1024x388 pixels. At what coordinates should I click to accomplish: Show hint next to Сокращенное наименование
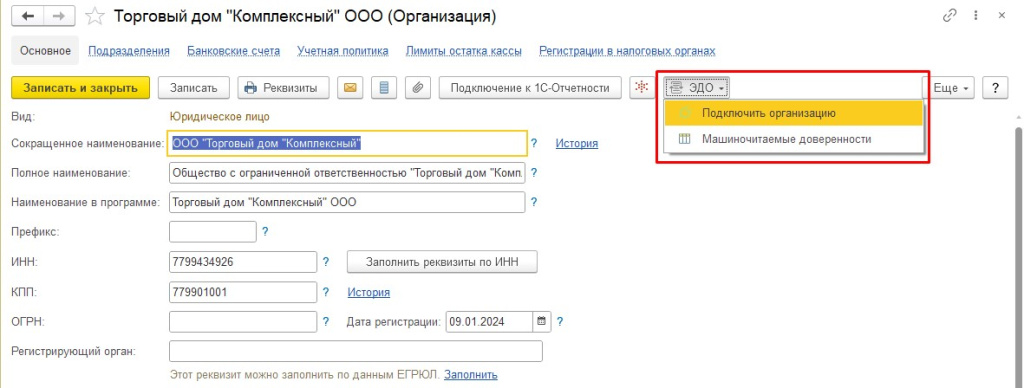coord(534,143)
